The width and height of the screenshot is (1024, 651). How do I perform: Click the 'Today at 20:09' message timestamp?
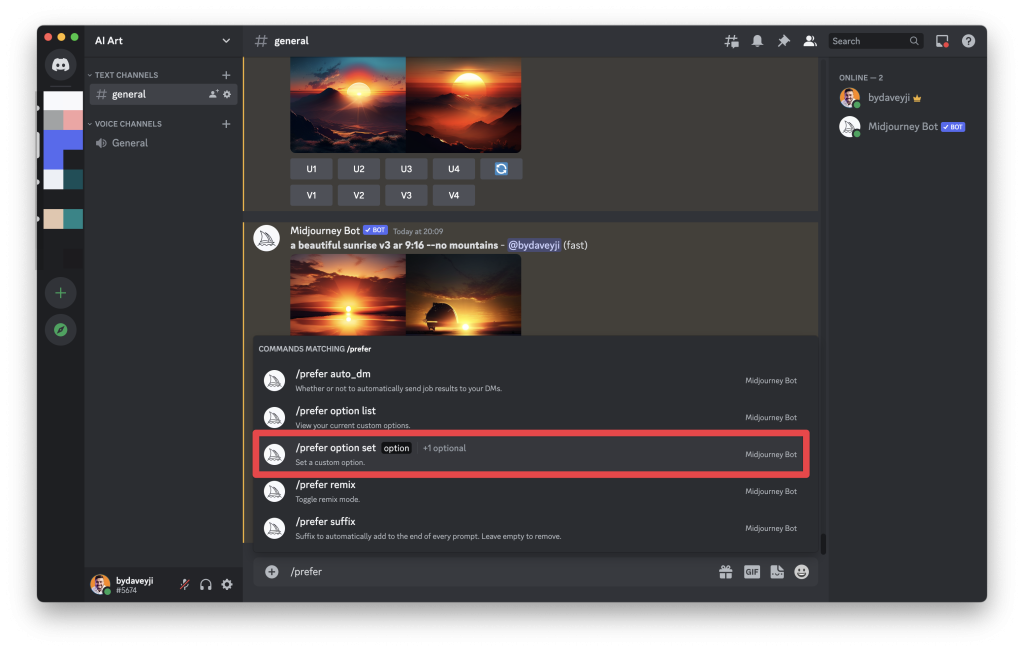[x=418, y=231]
